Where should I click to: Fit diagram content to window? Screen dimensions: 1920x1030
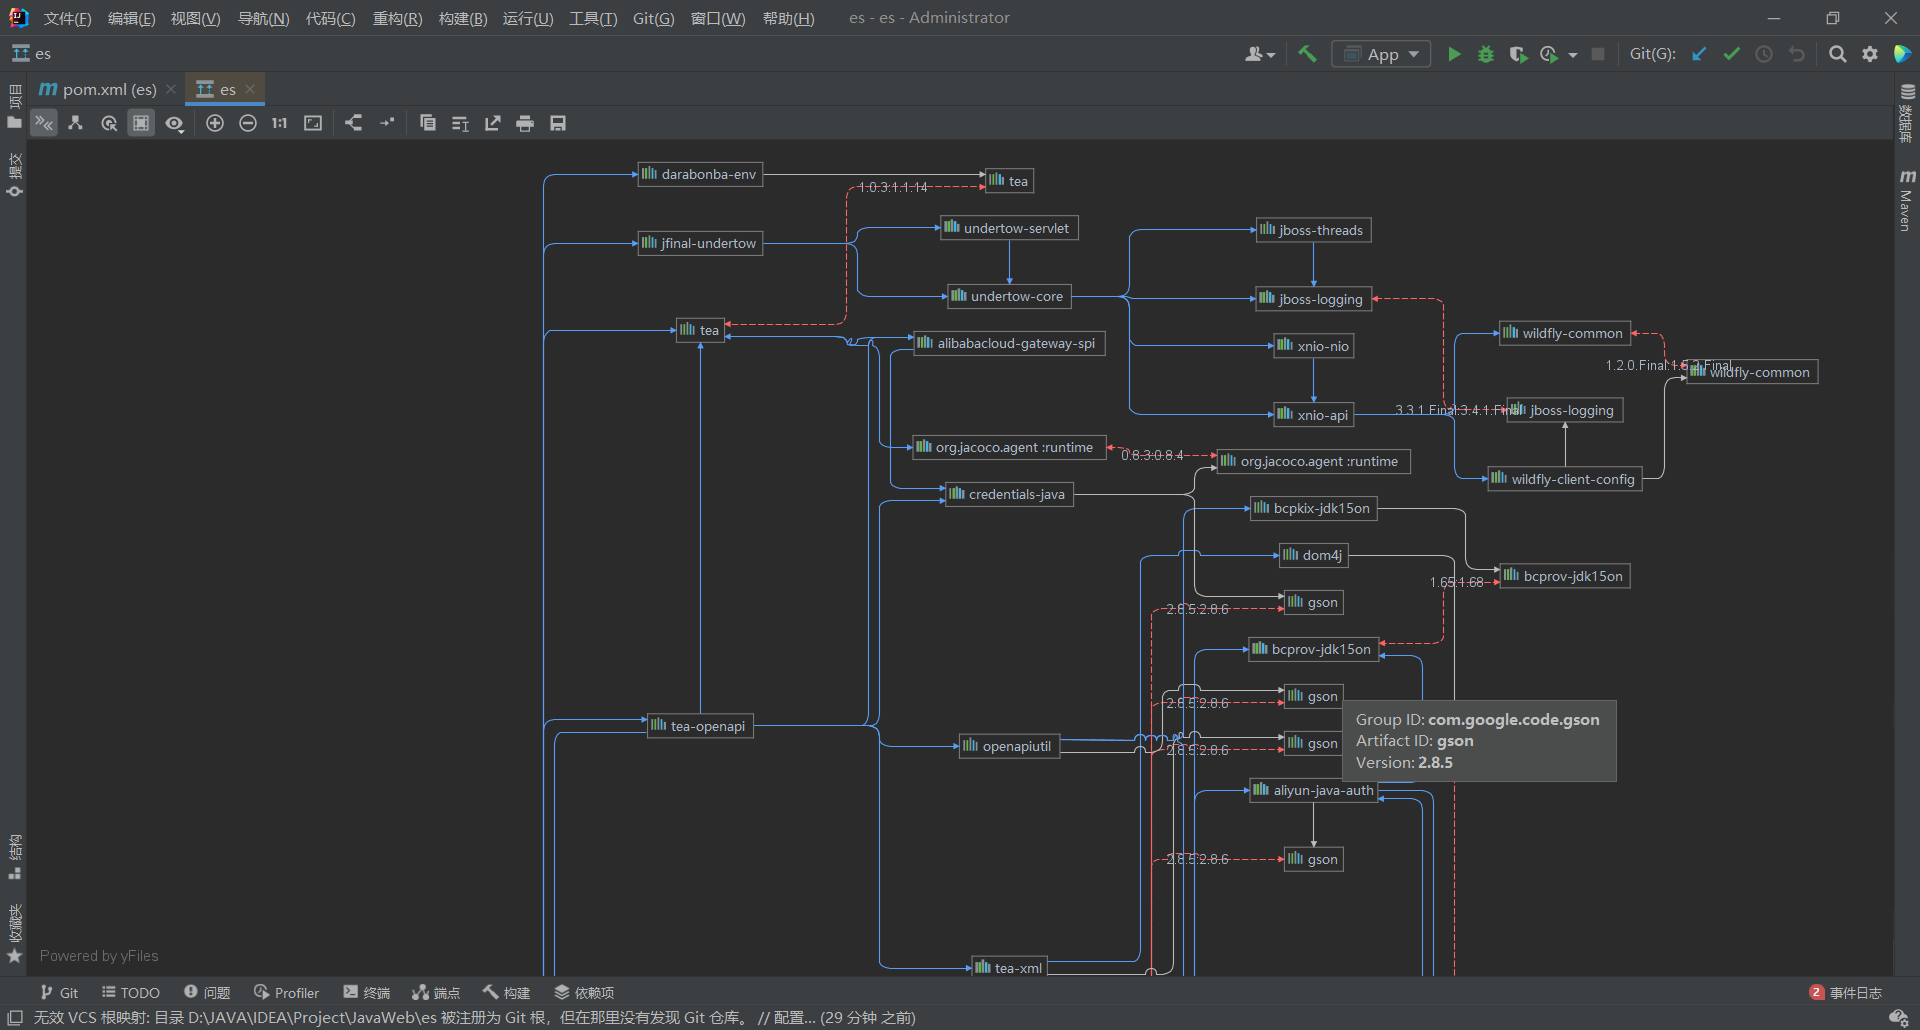313,123
